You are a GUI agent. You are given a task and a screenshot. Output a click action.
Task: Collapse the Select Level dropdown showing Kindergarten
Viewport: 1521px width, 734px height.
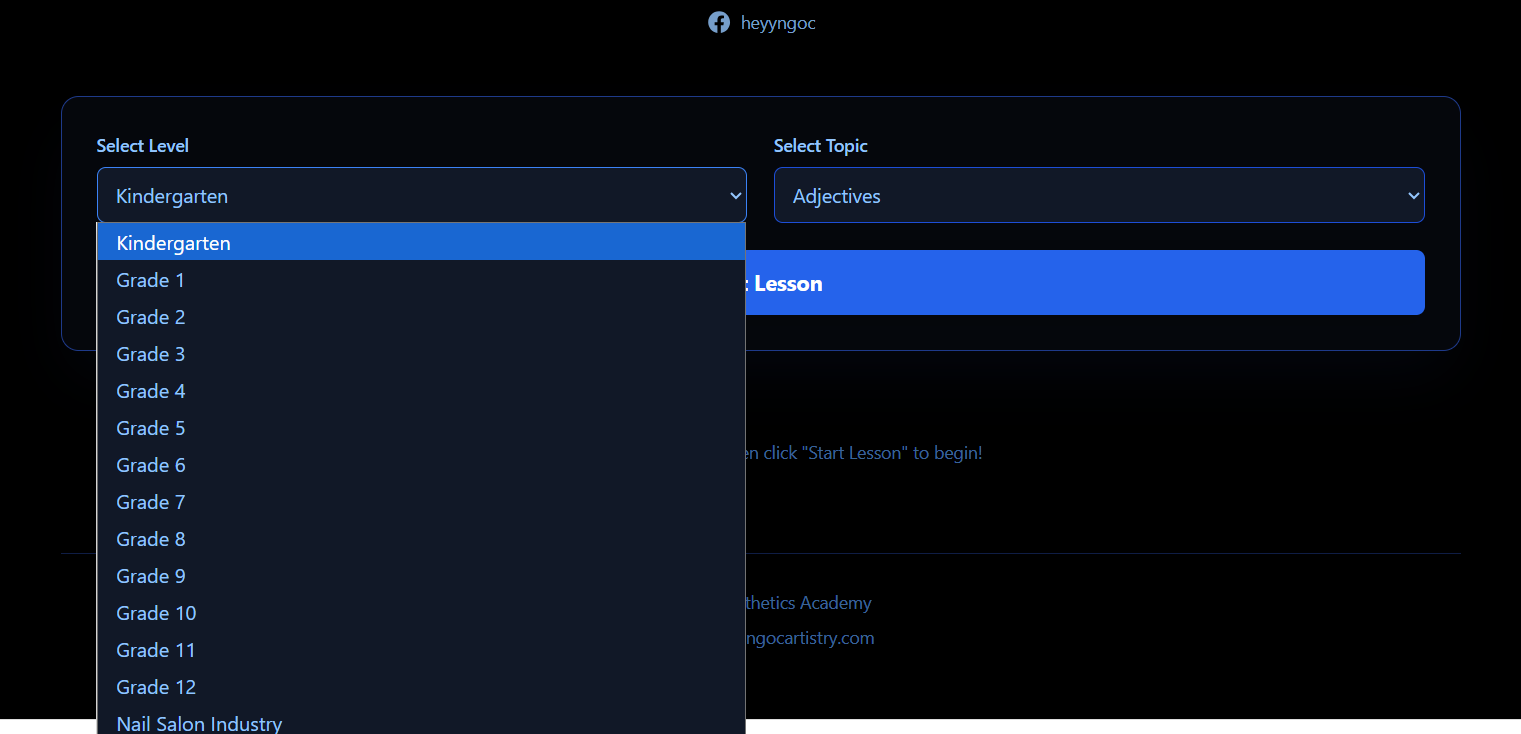421,195
